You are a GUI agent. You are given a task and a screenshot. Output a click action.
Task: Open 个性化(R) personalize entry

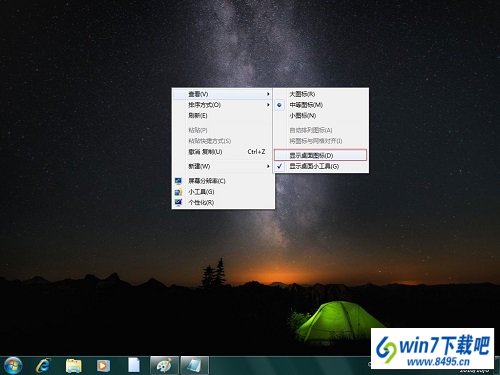(x=223, y=202)
